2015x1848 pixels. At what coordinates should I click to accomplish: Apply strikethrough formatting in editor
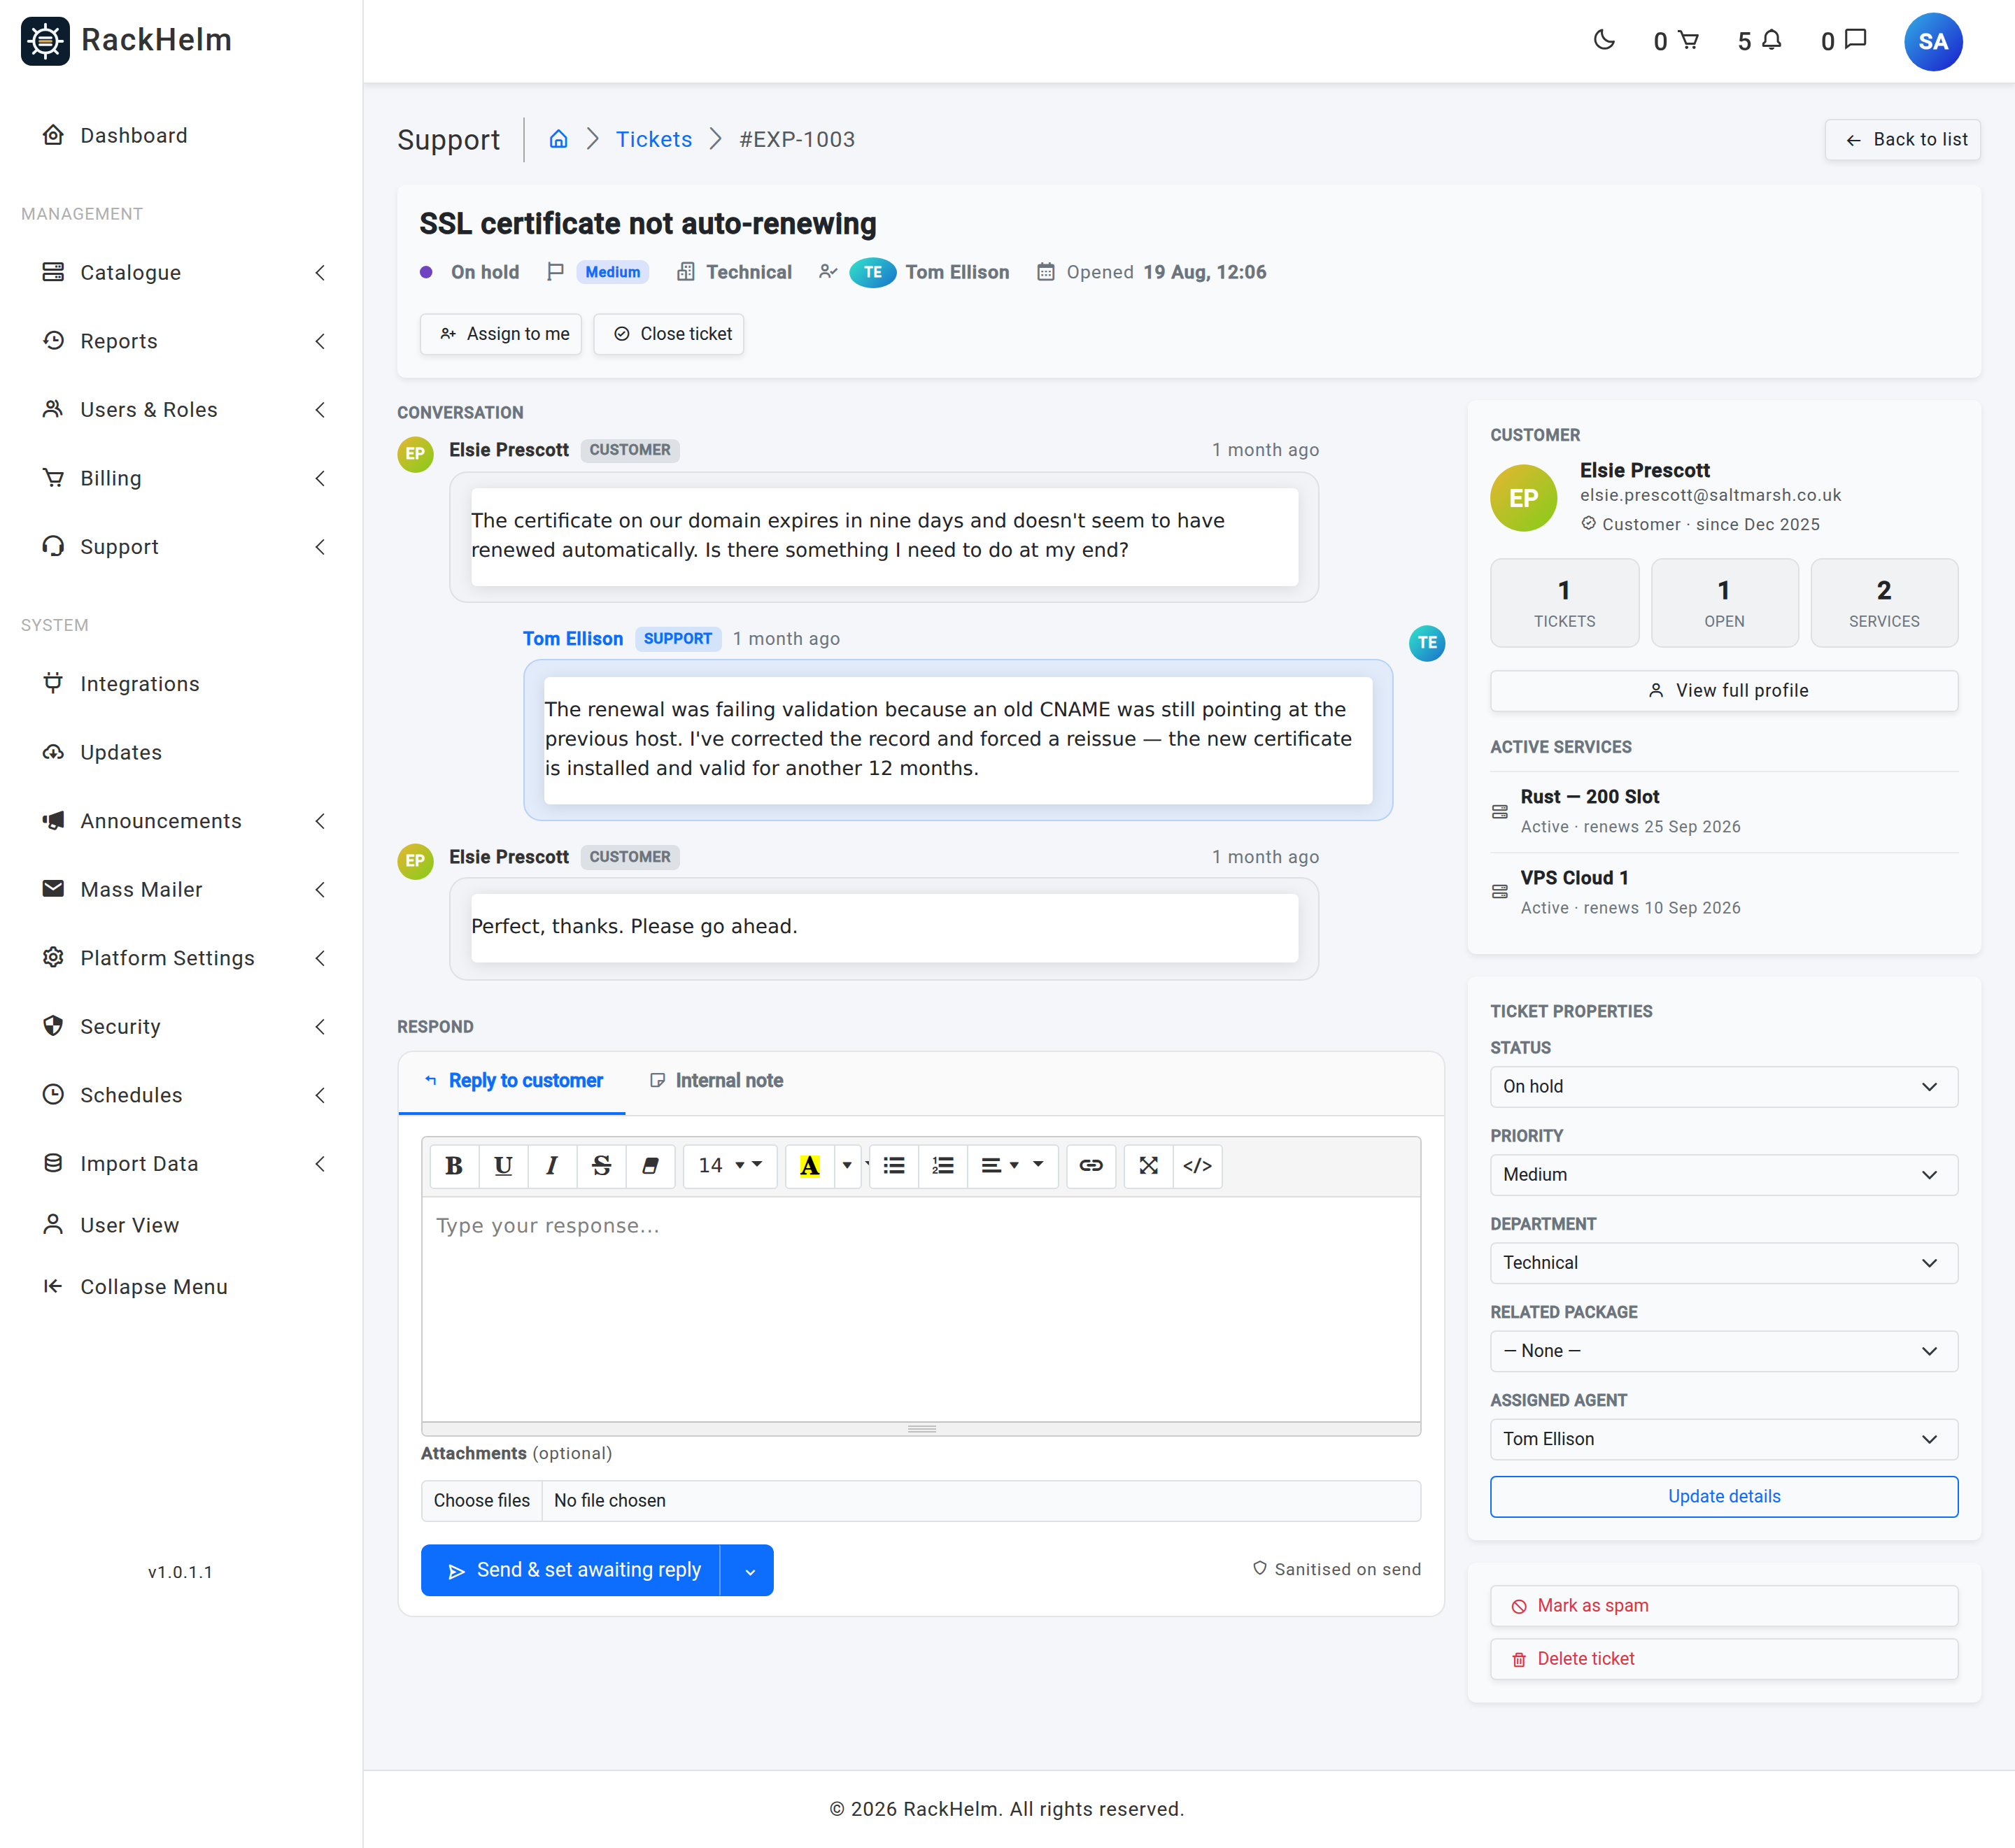click(x=601, y=1165)
